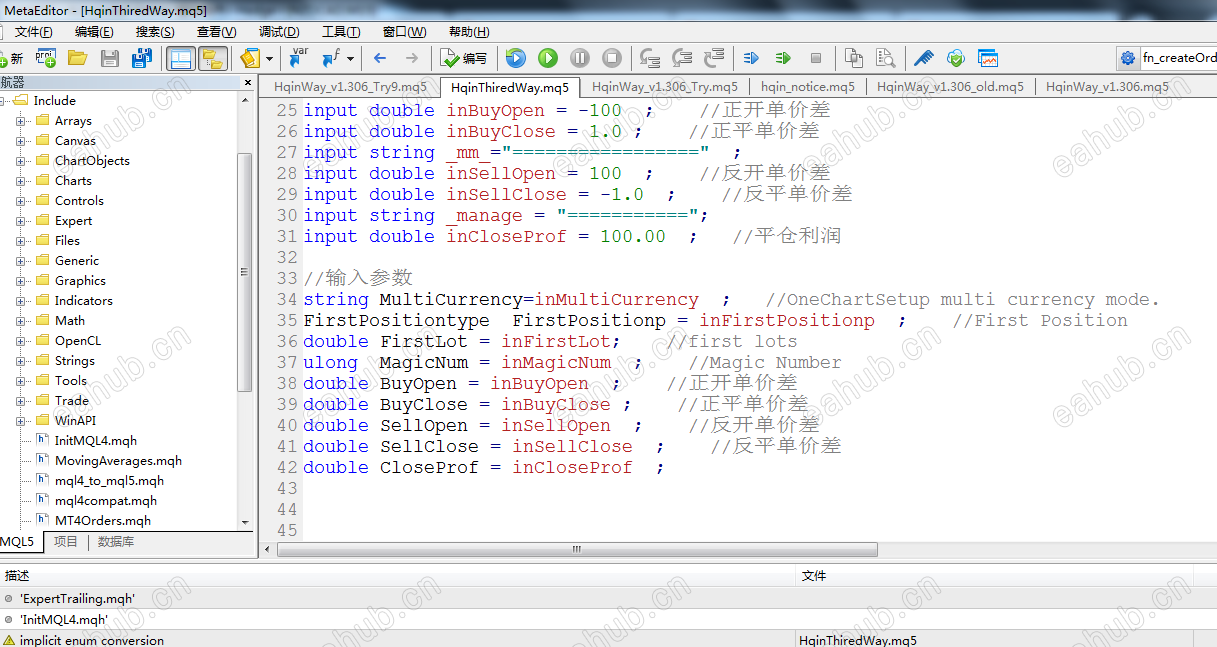This screenshot has height=647, width=1217.
Task: Open the 文件(F) menu
Action: (34, 32)
